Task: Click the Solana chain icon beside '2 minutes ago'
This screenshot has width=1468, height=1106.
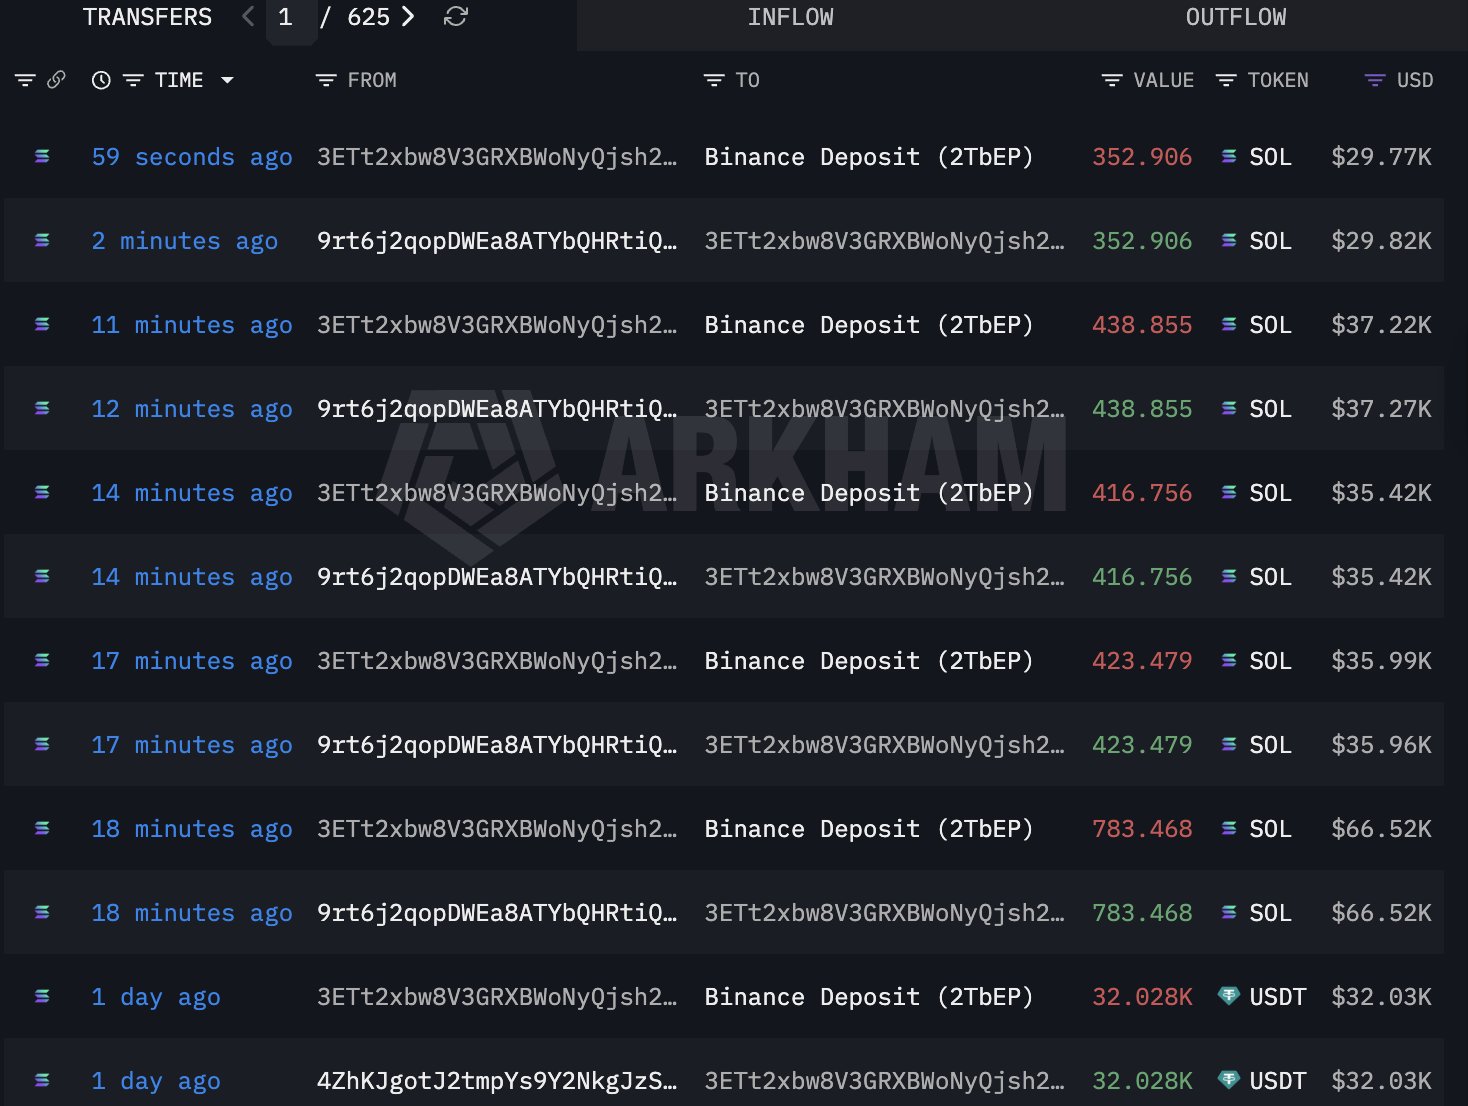Action: pyautogui.click(x=42, y=240)
